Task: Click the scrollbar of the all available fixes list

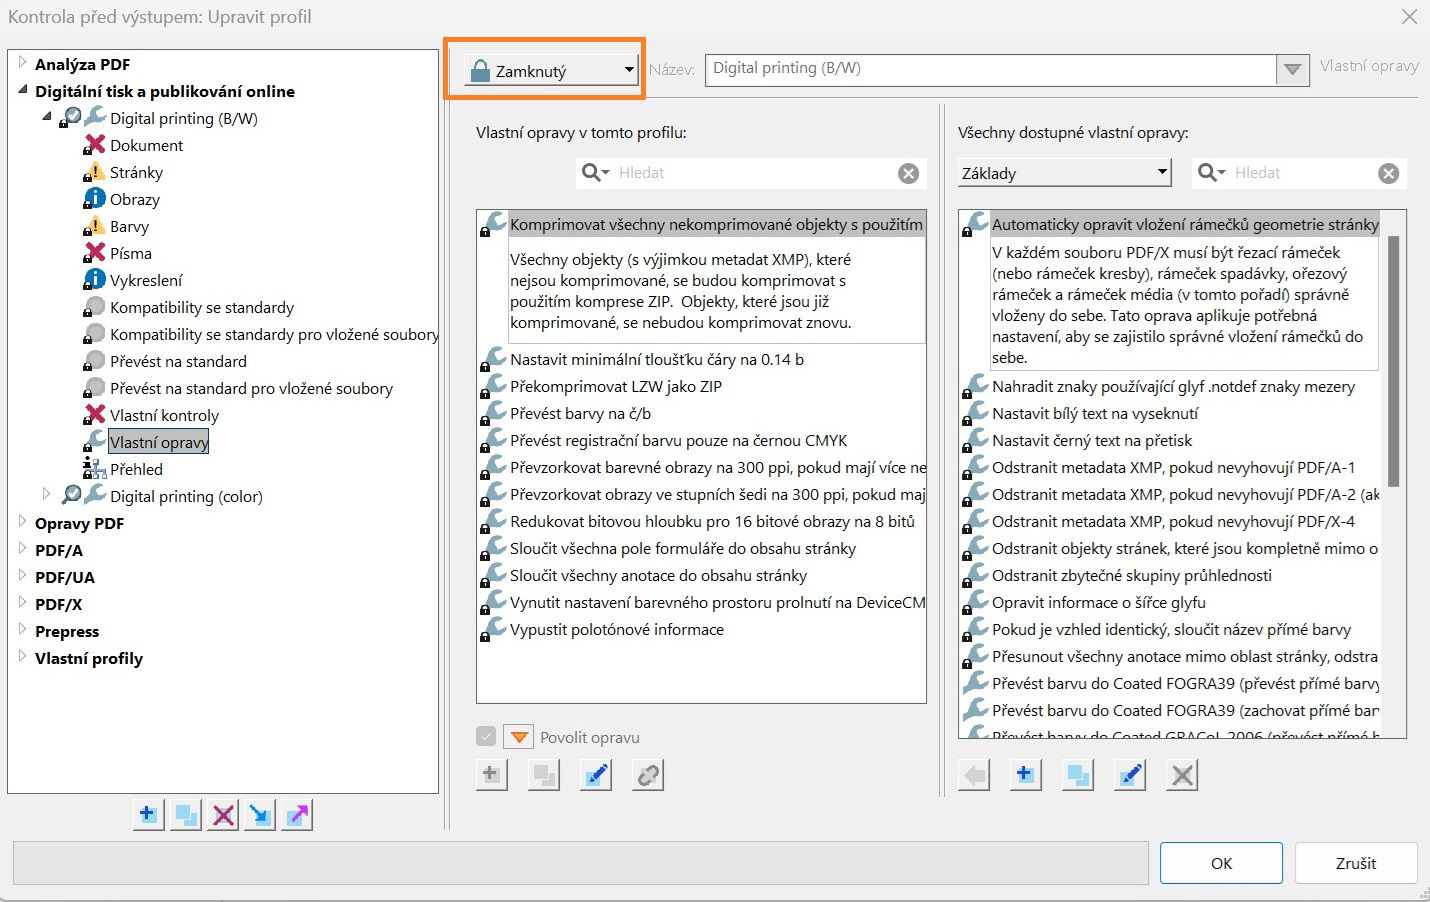Action: click(1394, 362)
